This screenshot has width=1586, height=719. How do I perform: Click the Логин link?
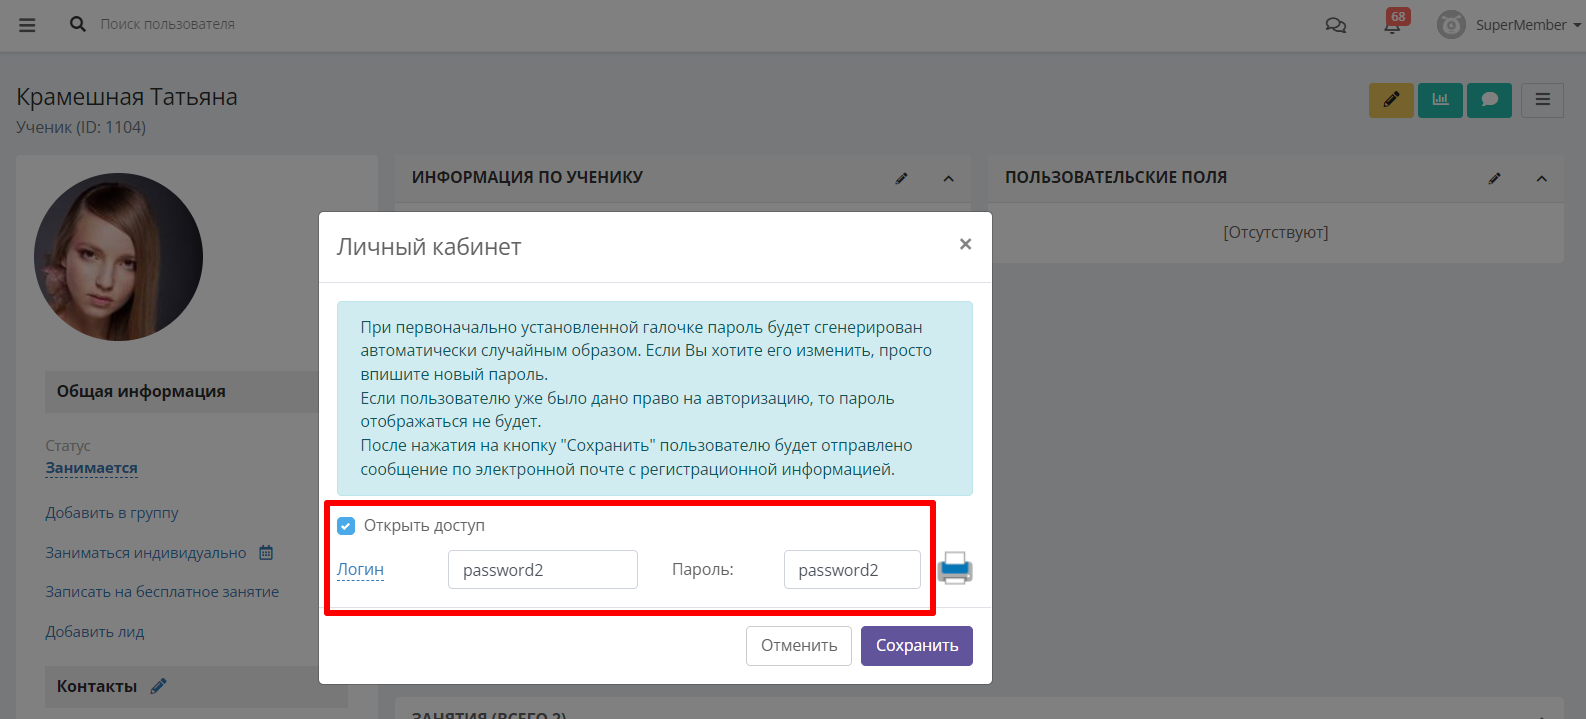360,569
